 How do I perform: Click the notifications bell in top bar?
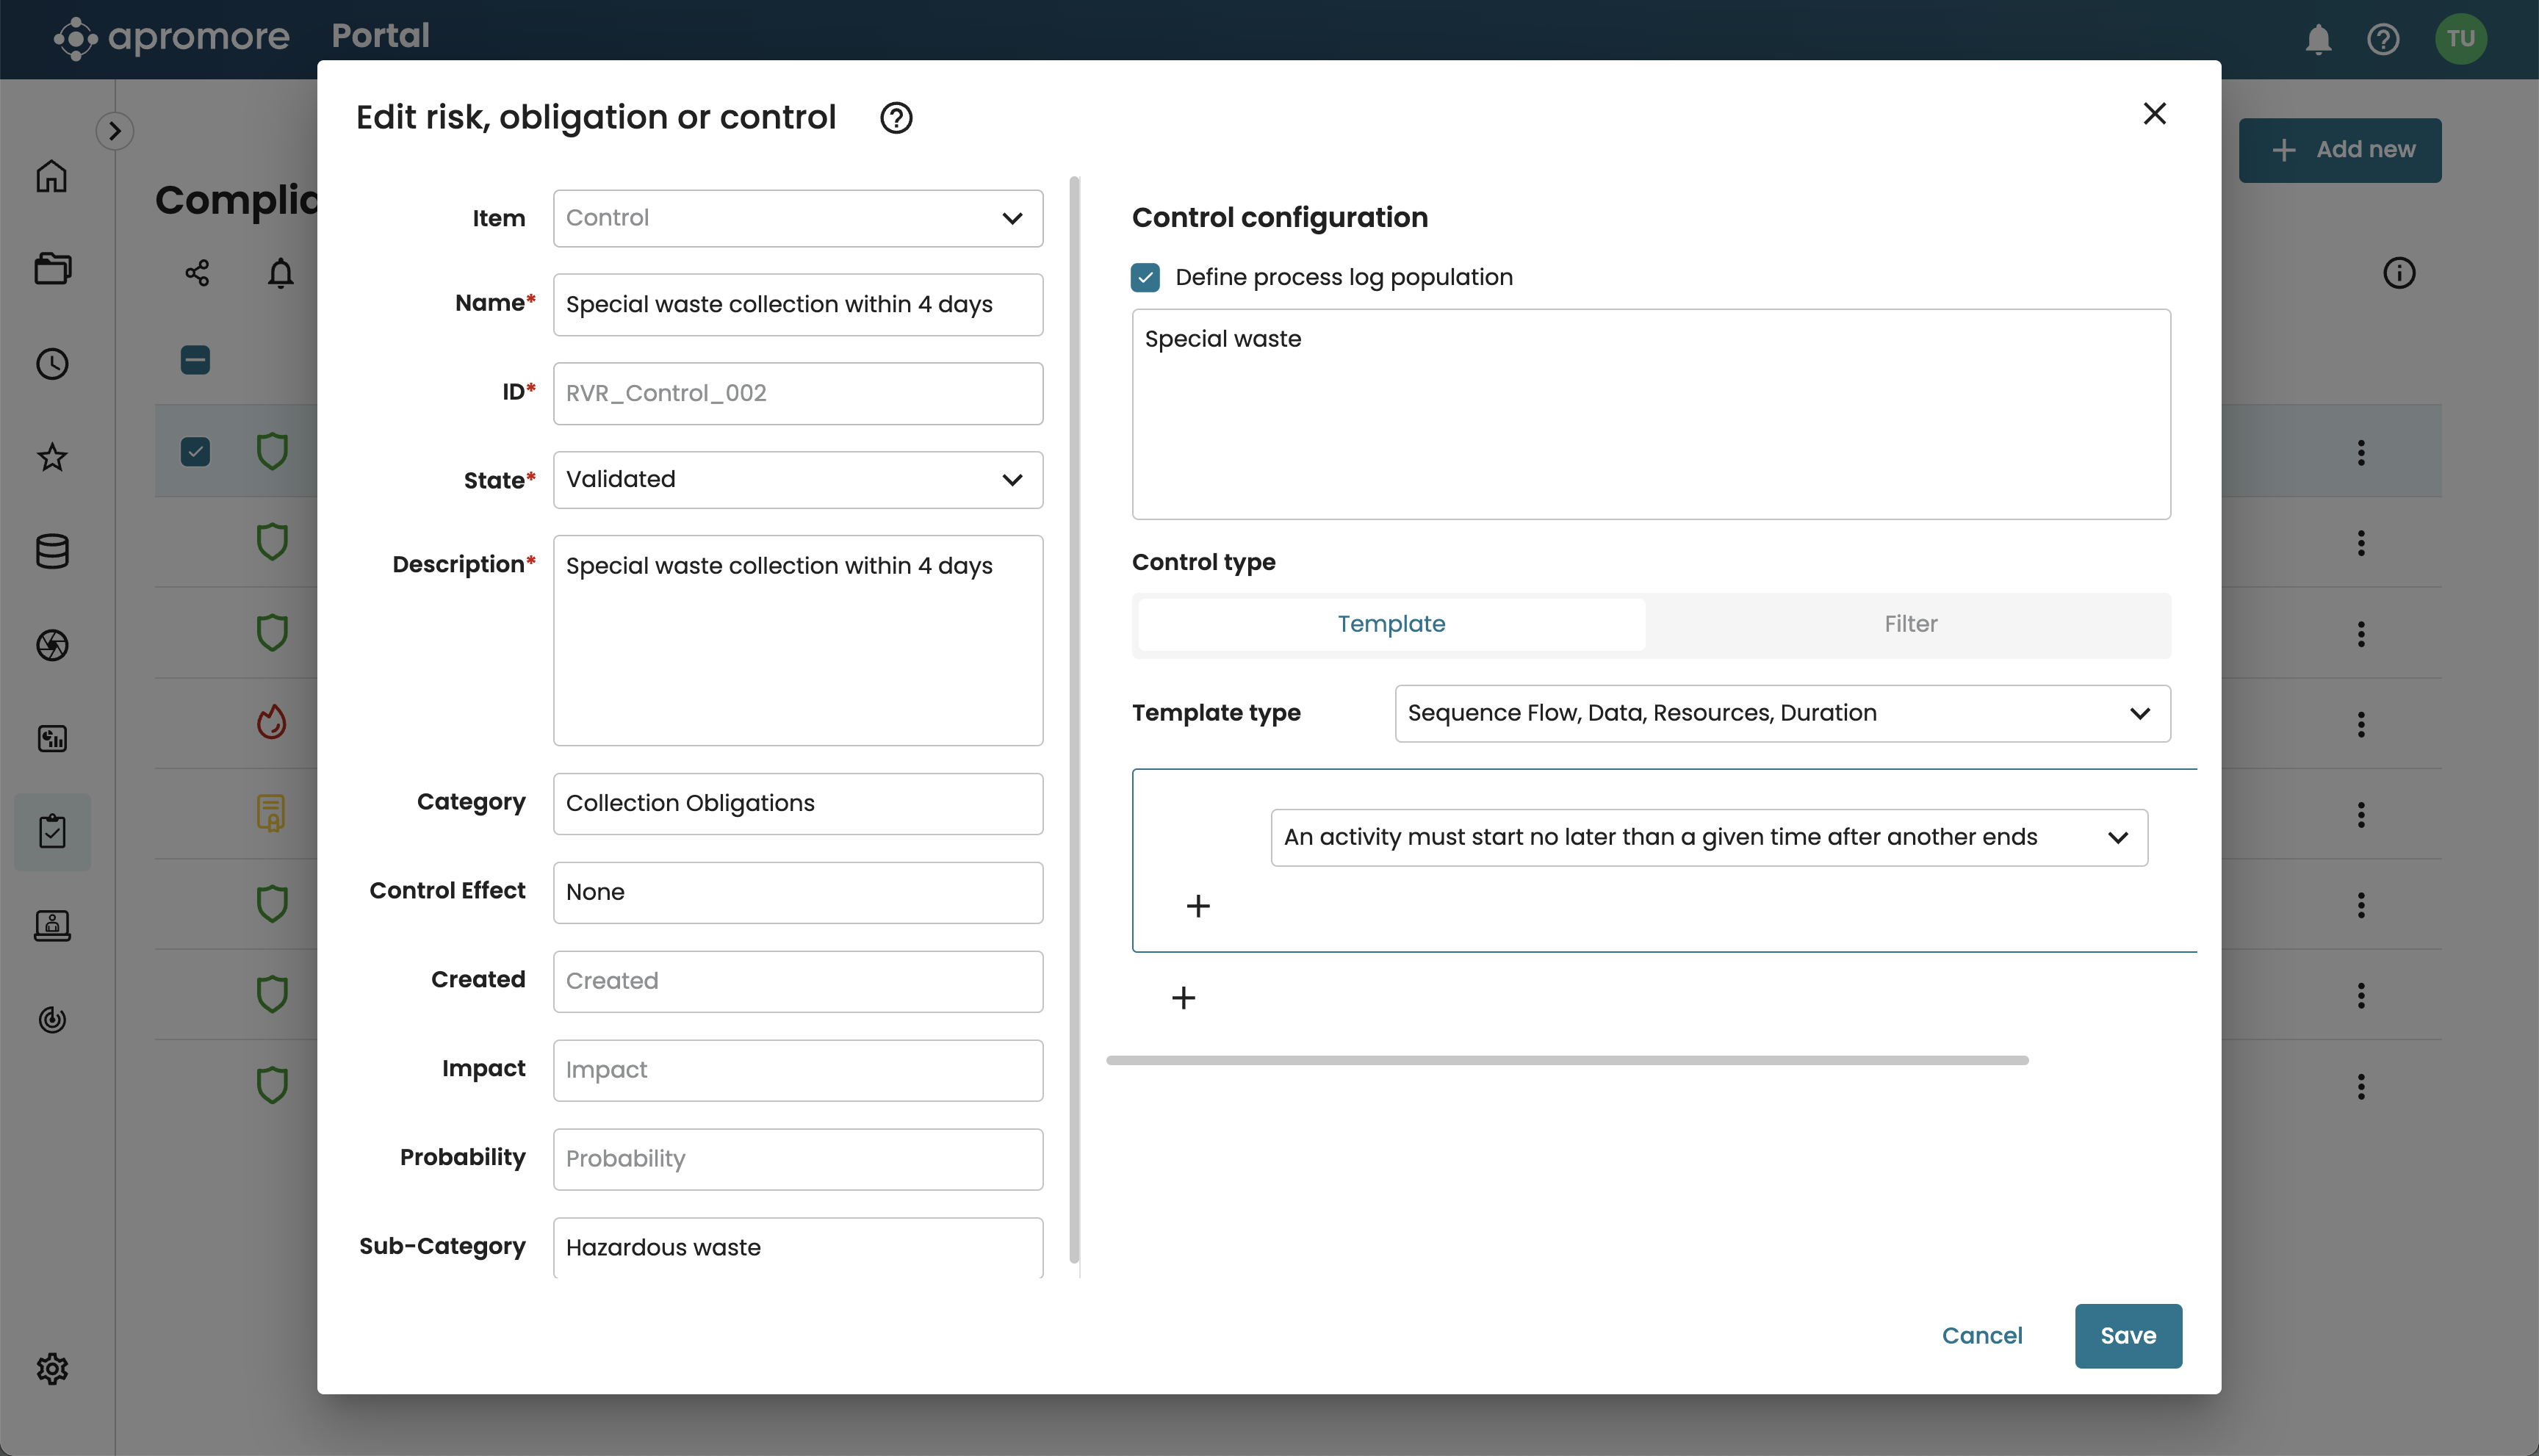2318,39
